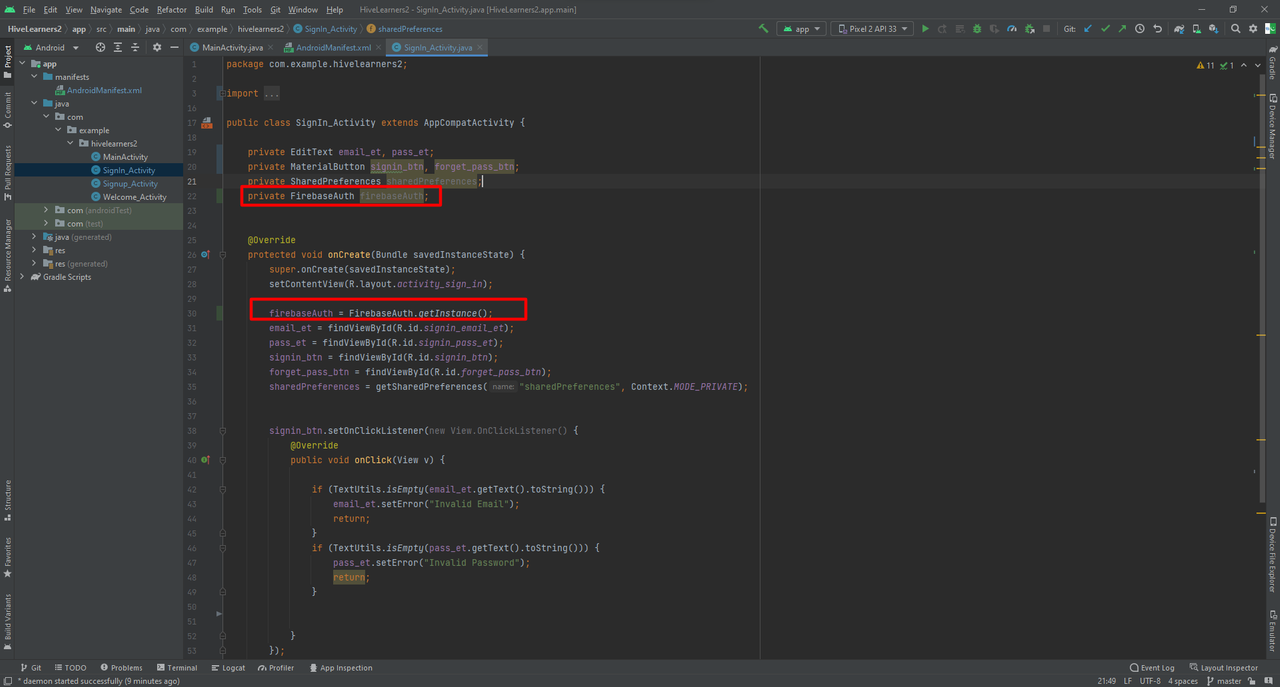Open Signup_Activity in the project tree

click(130, 184)
